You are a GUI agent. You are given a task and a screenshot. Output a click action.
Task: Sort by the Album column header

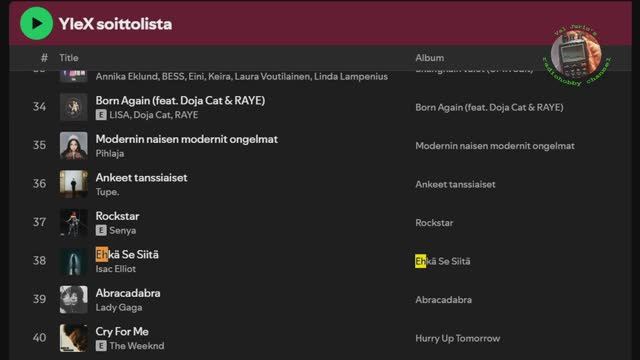coord(429,58)
